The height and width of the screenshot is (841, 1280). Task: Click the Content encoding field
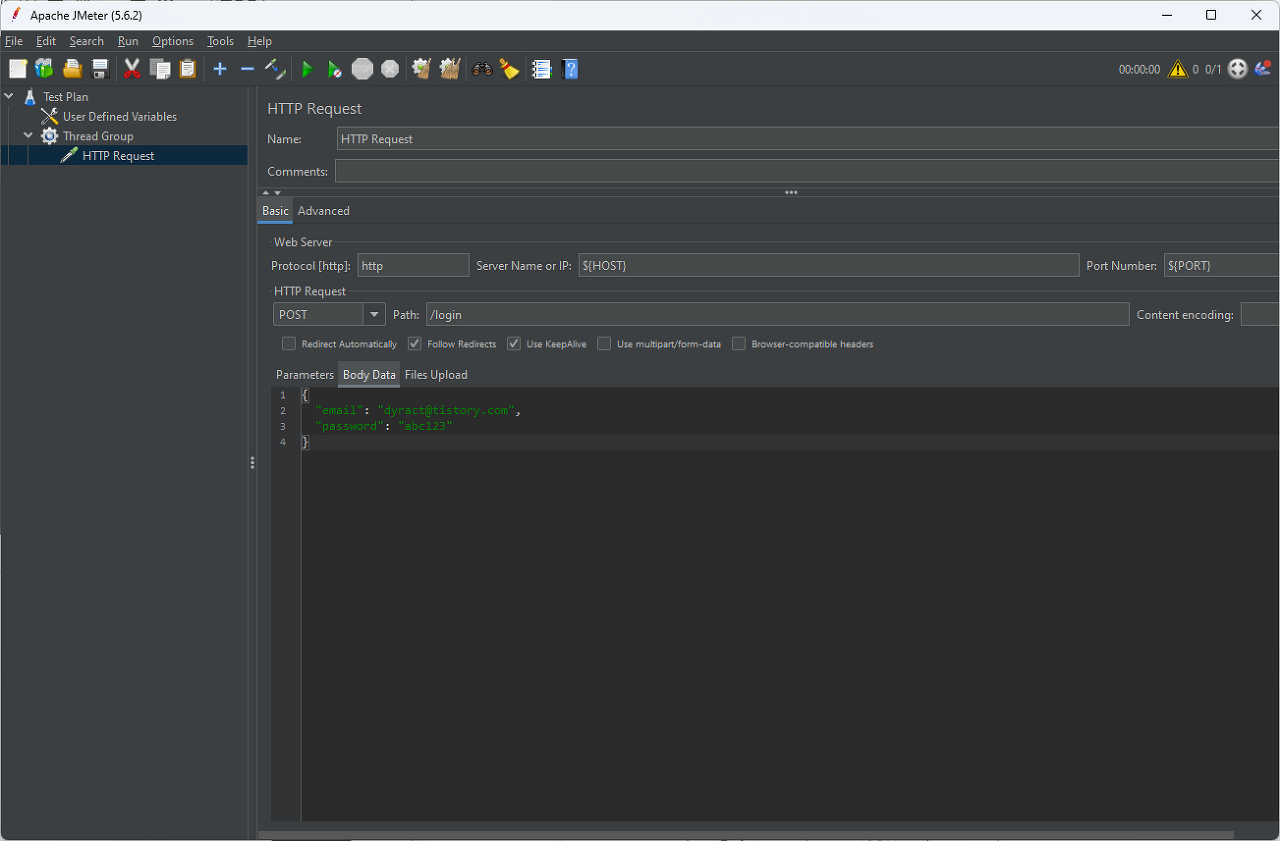1260,314
